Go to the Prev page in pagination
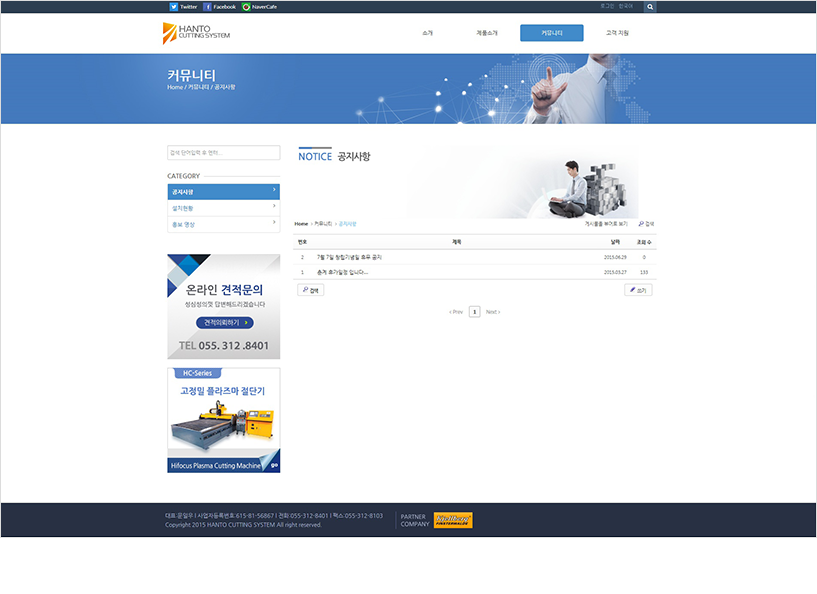This screenshot has height=594, width=817. (x=456, y=312)
